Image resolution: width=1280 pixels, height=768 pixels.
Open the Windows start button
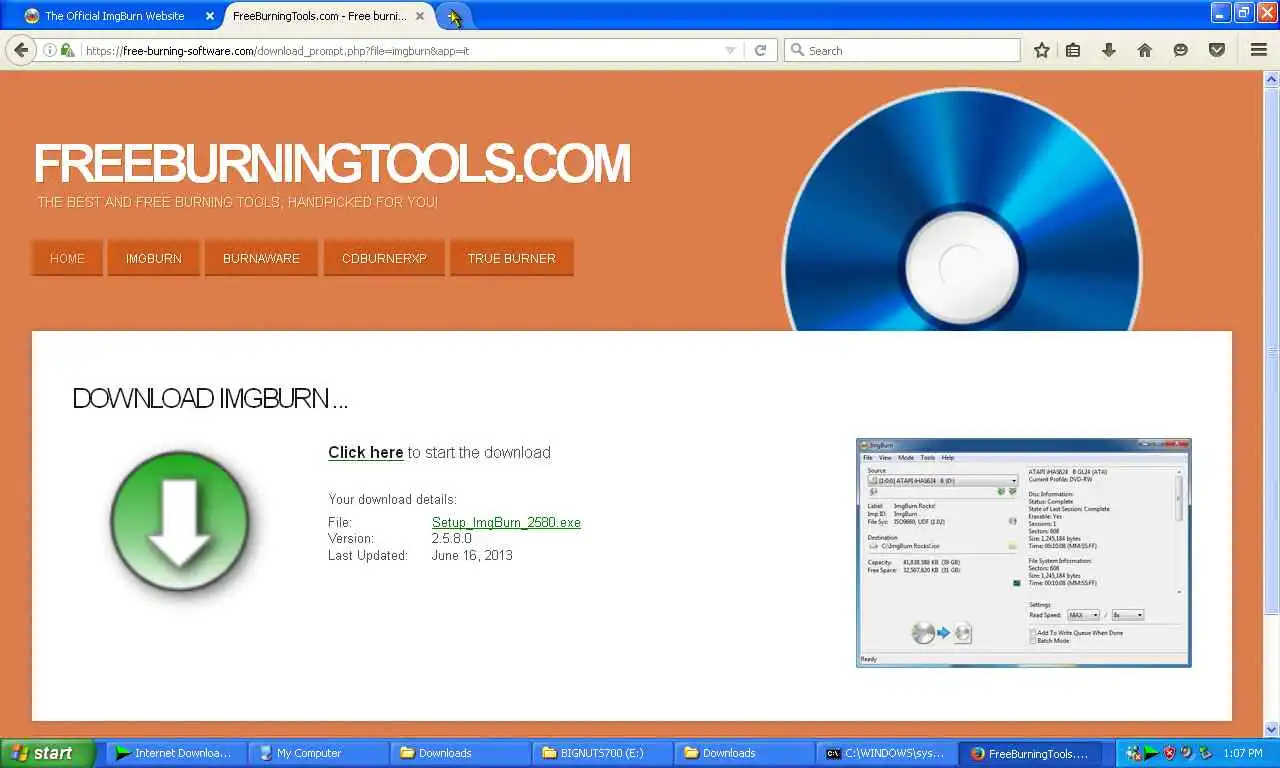click(x=47, y=753)
